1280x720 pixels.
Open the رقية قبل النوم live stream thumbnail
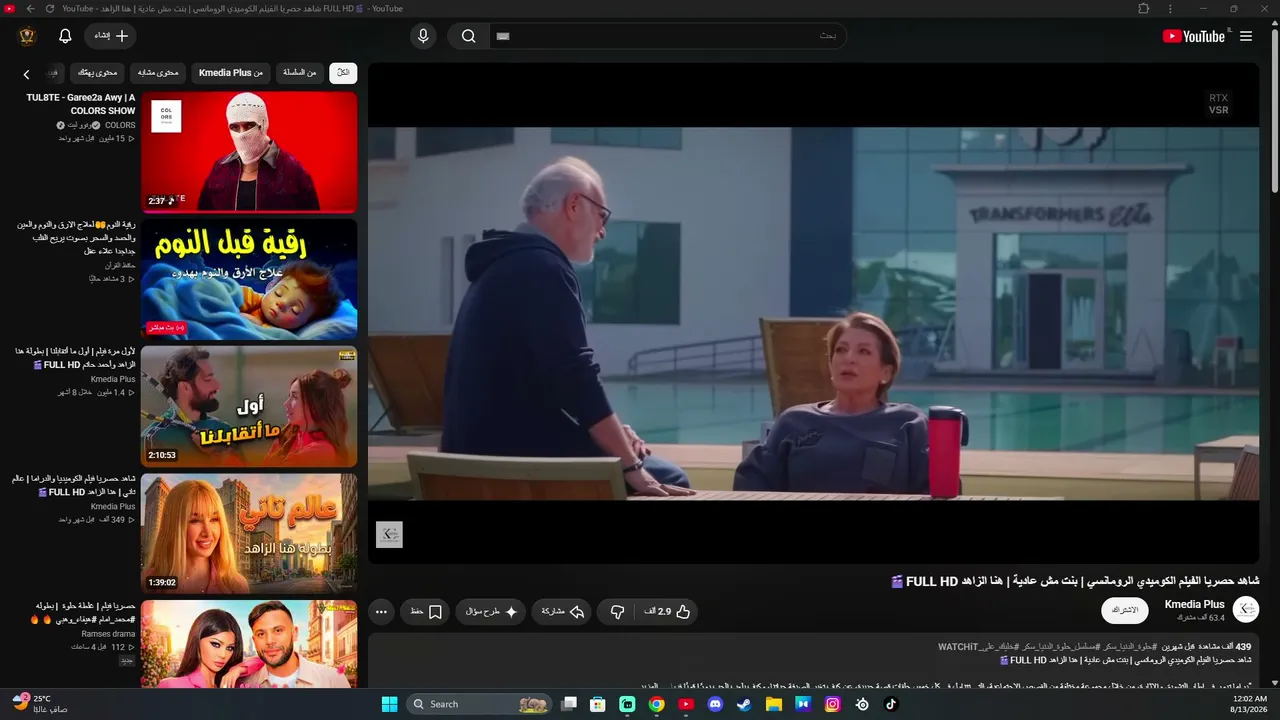coord(249,279)
